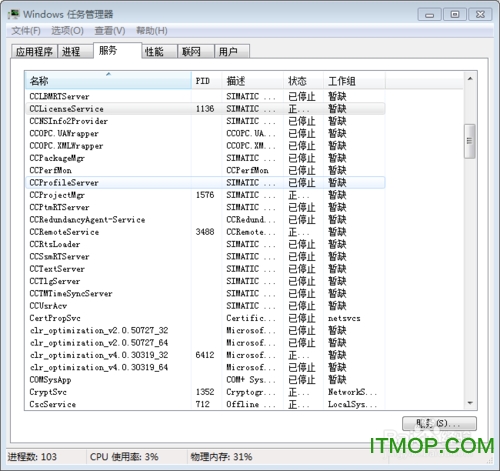Select the CCTlgServer service row
500x471 pixels.
click(205, 281)
